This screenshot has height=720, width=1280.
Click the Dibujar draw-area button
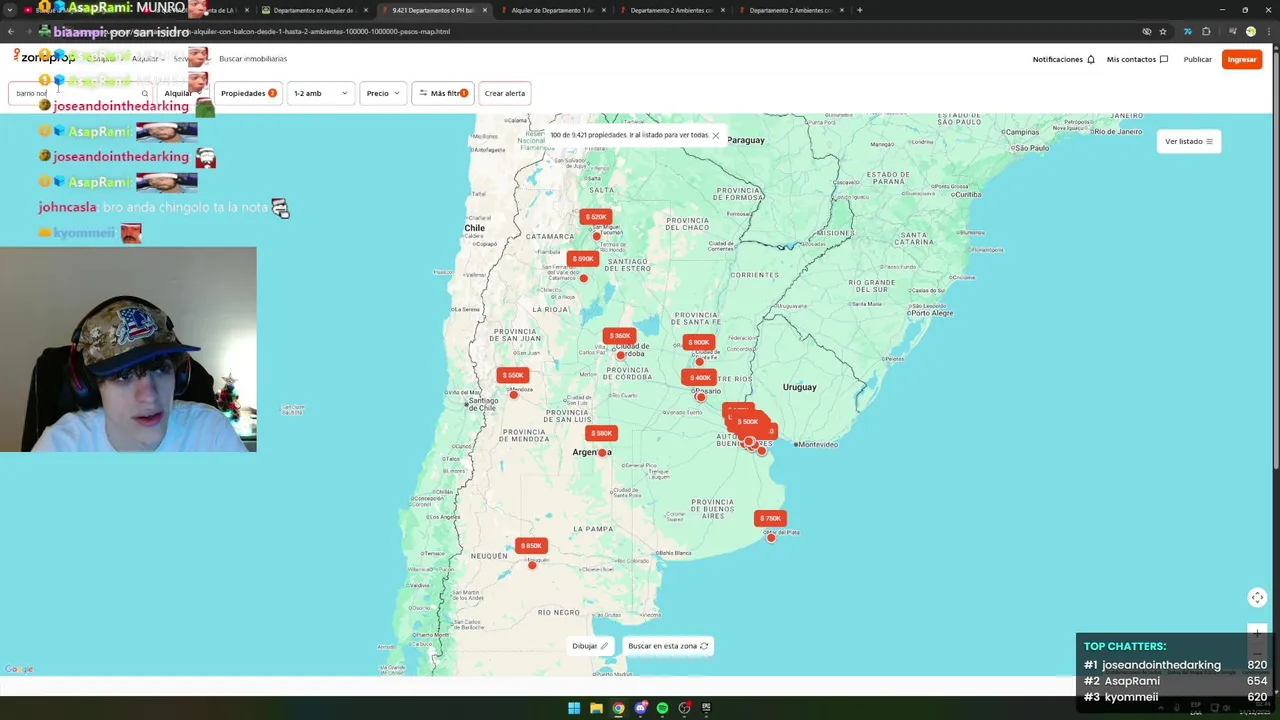click(x=590, y=646)
